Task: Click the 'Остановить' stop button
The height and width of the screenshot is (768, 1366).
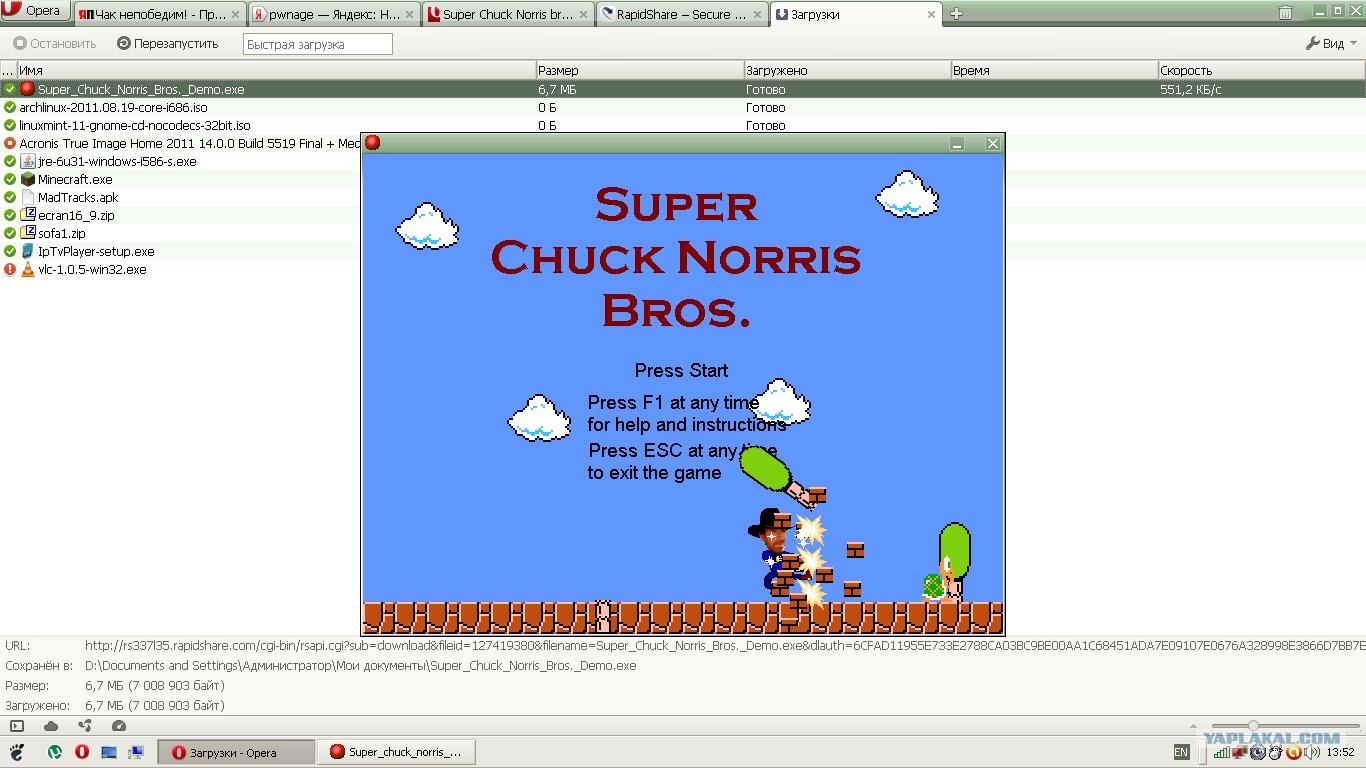Action: 55,44
